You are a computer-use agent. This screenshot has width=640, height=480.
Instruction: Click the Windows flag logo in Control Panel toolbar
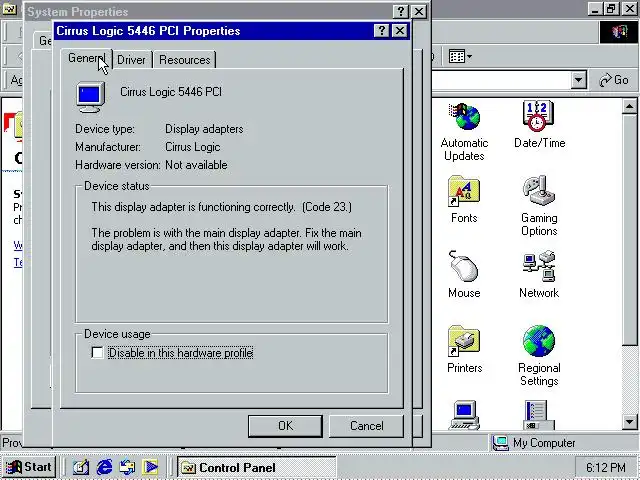619,32
